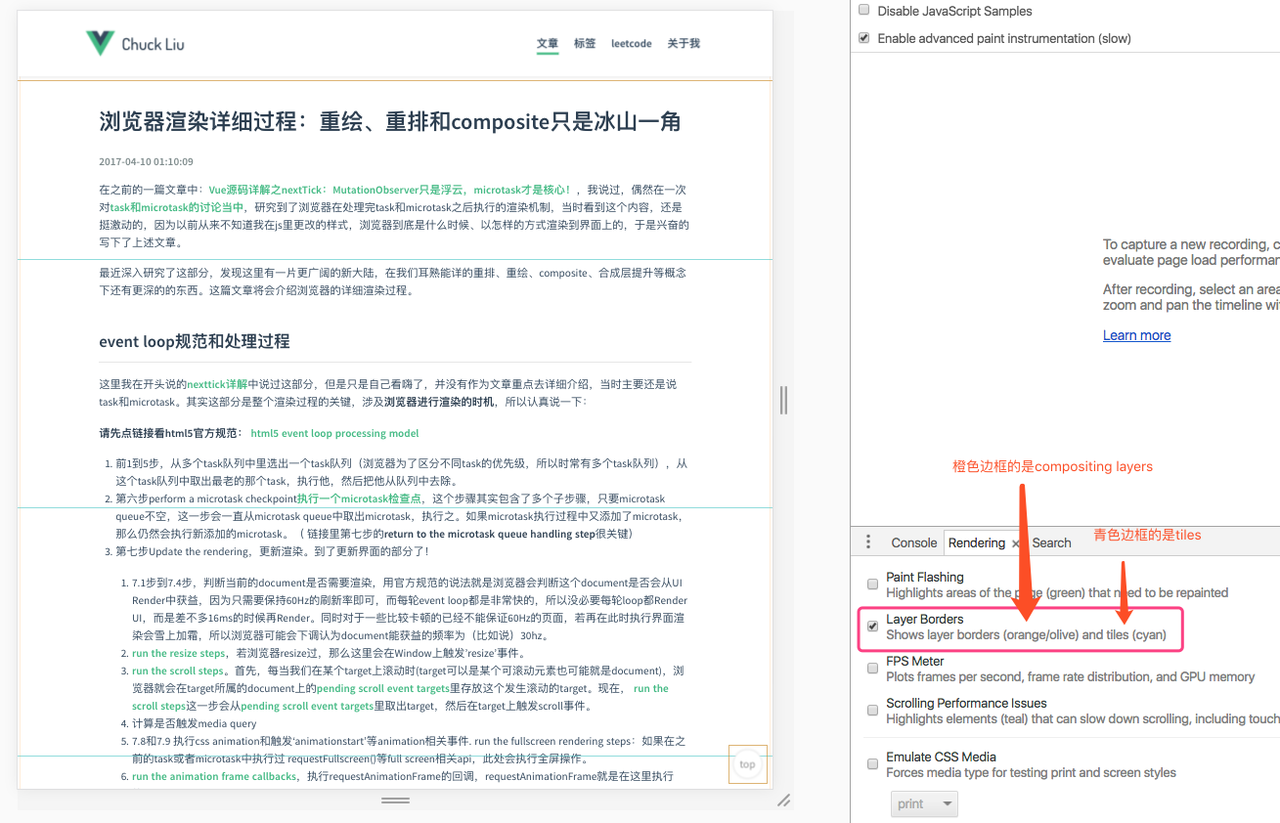Click the article title heading

tap(390, 122)
